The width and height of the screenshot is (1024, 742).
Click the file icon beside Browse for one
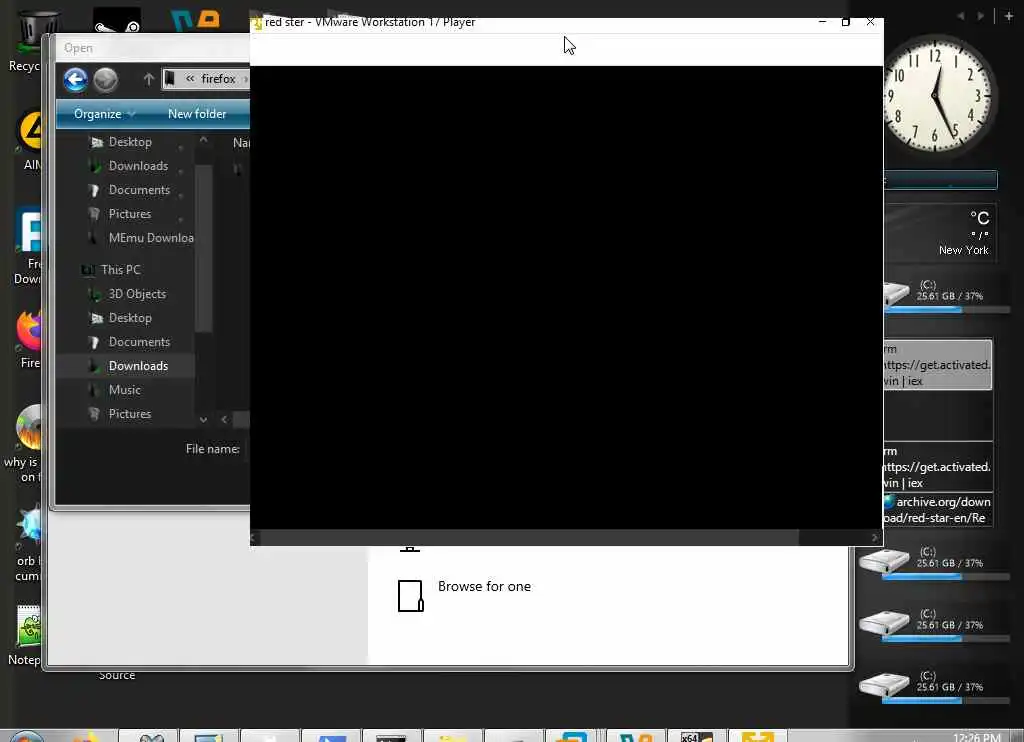[411, 596]
